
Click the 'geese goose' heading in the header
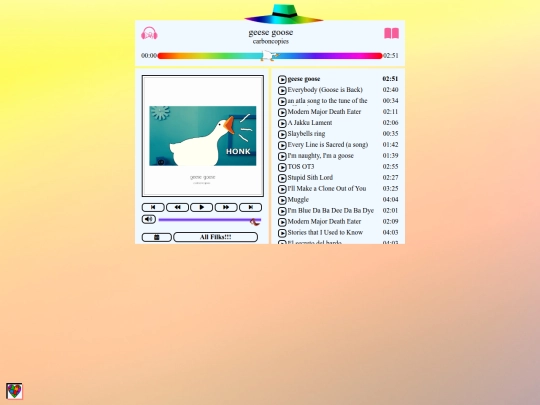click(x=271, y=33)
